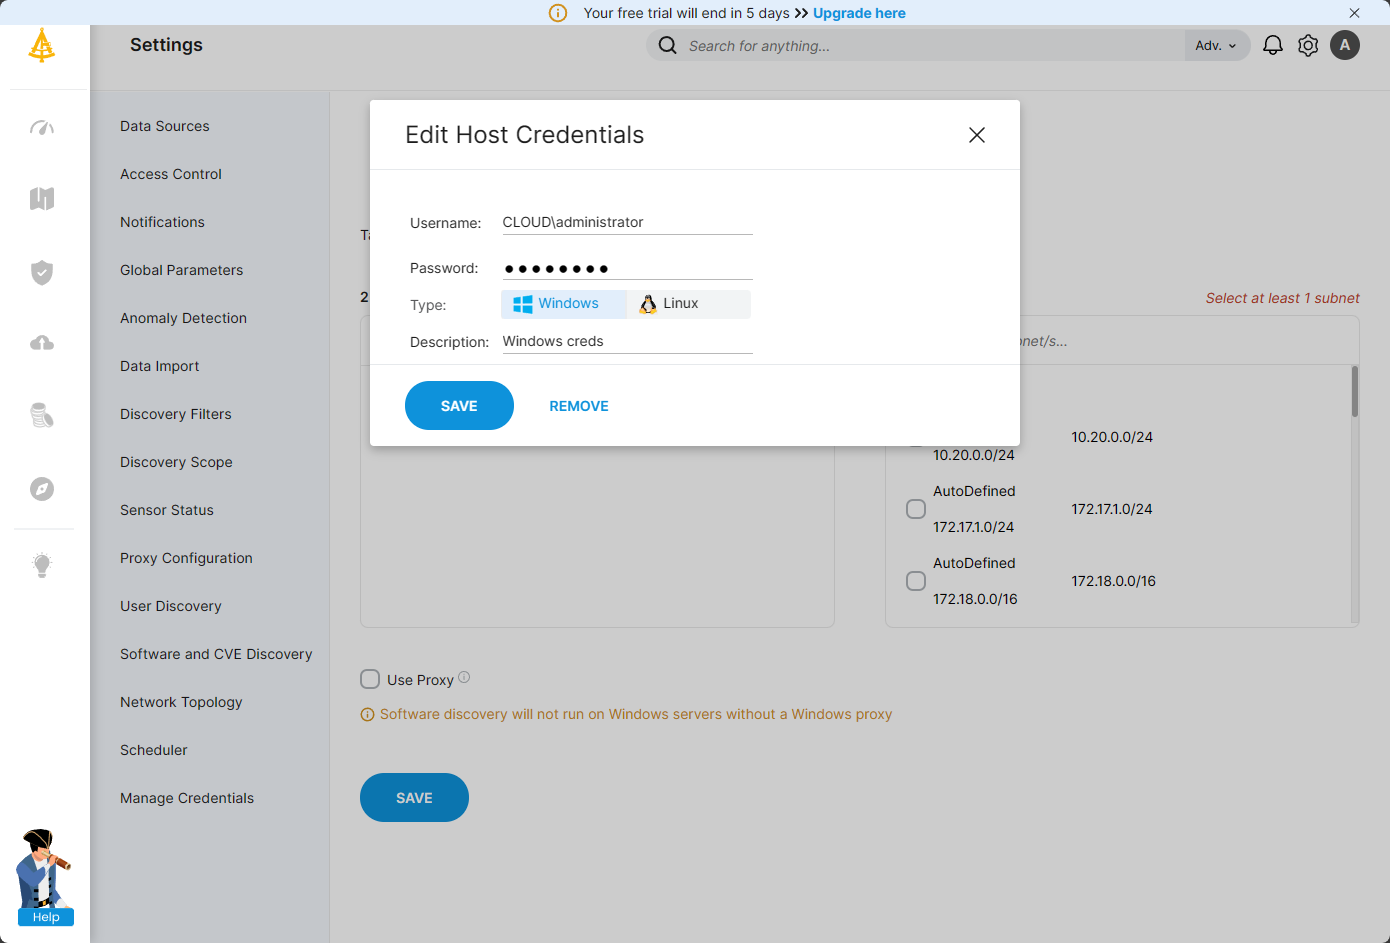Open Access Control settings
The height and width of the screenshot is (943, 1390).
(x=171, y=174)
